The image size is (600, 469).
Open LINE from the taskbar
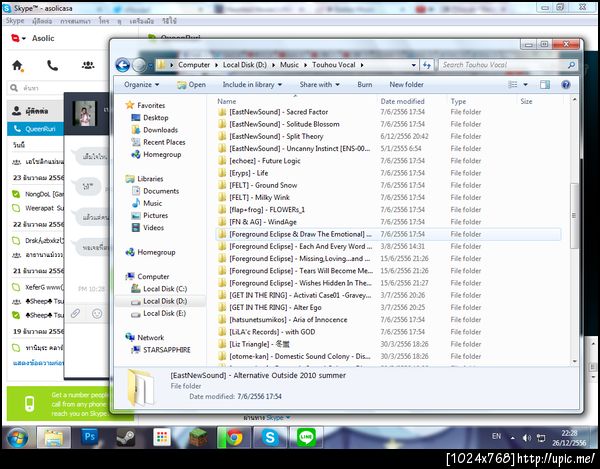coord(306,437)
